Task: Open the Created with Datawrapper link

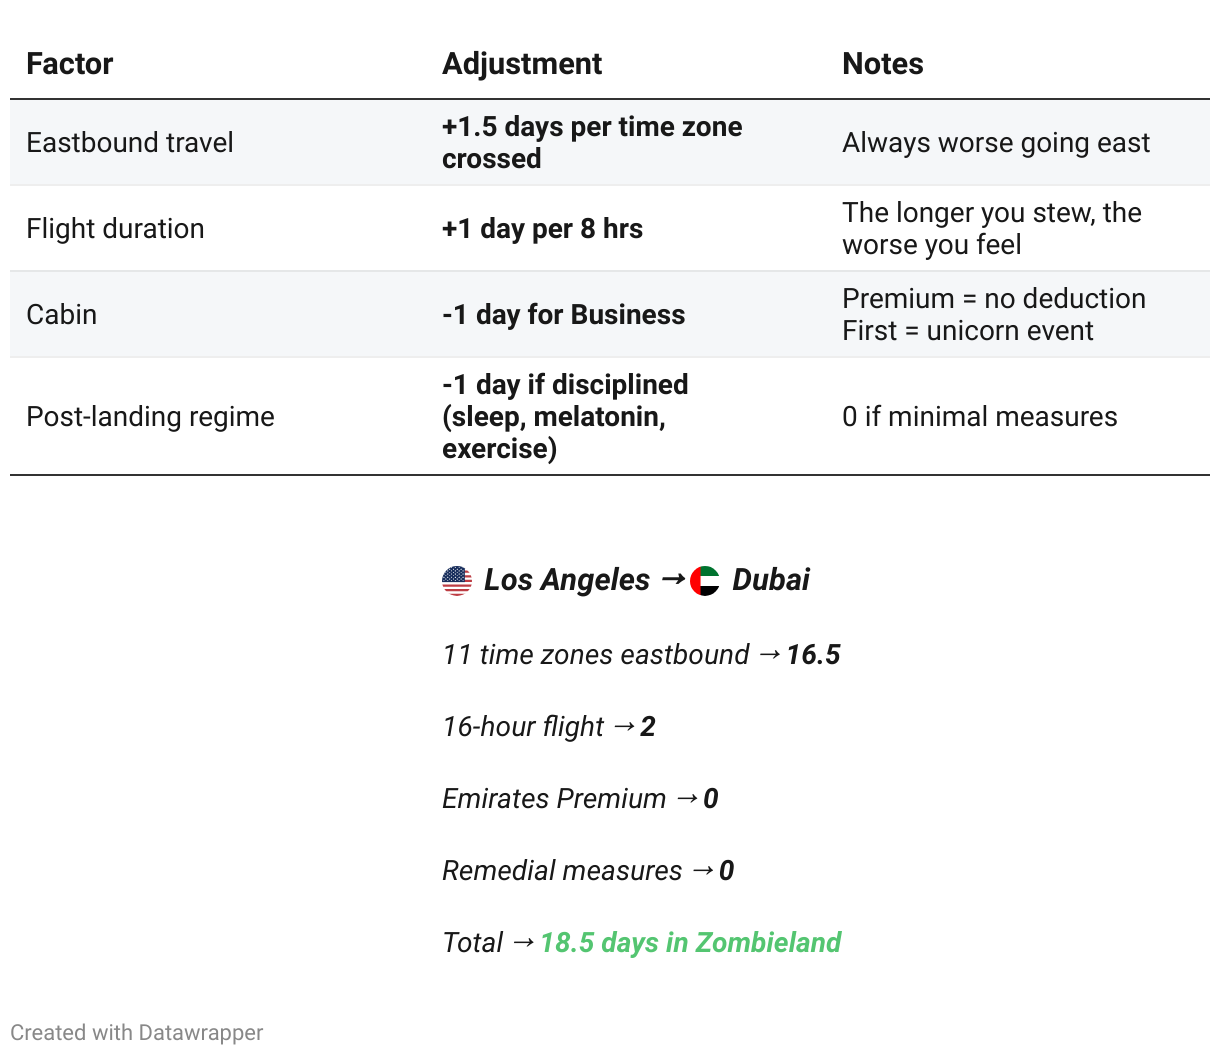Action: 137,1033
